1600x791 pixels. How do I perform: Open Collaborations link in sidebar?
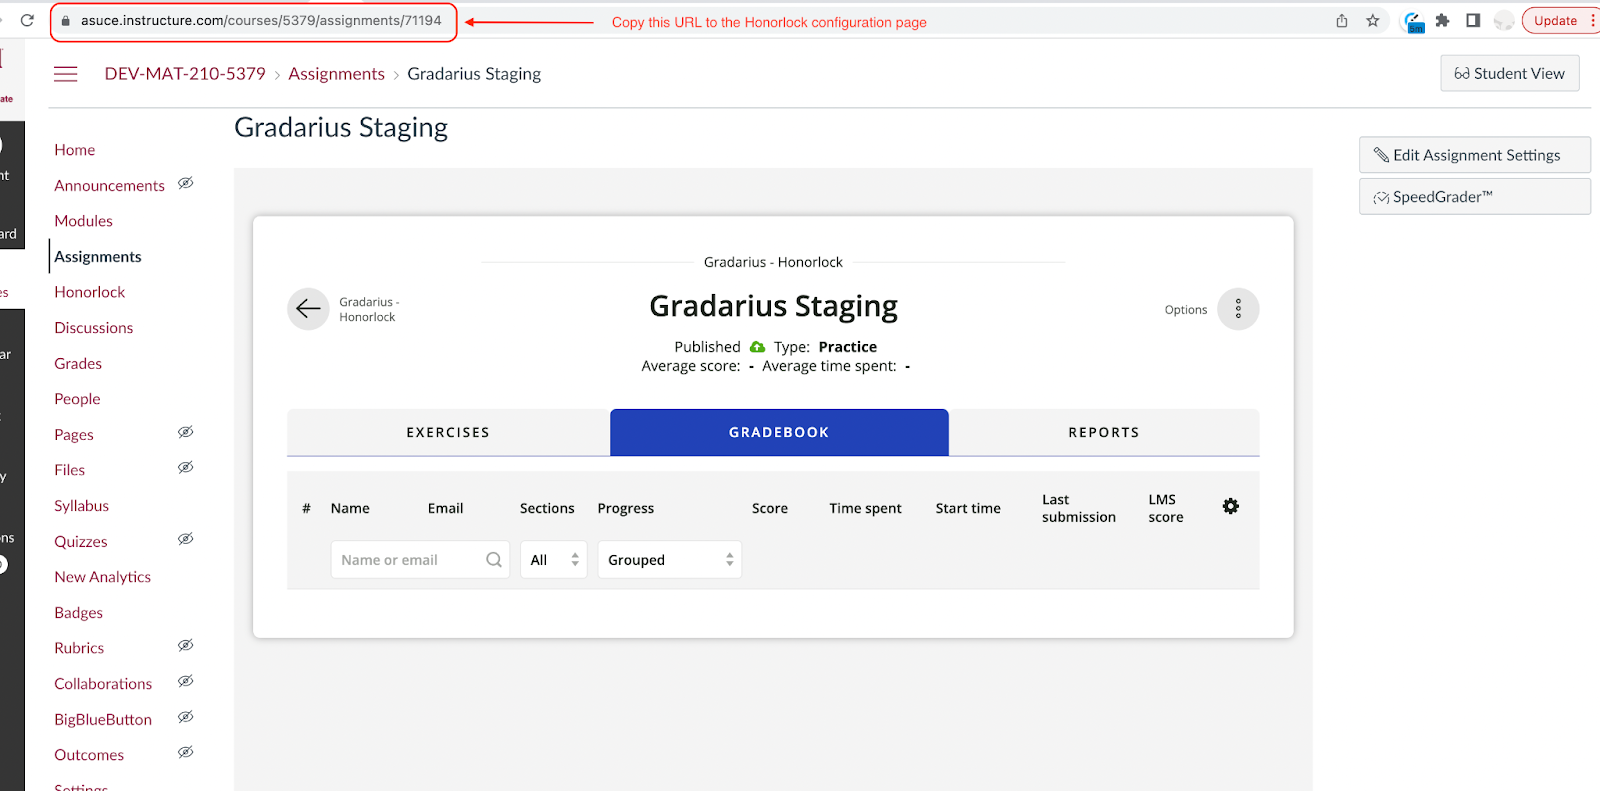(x=103, y=684)
